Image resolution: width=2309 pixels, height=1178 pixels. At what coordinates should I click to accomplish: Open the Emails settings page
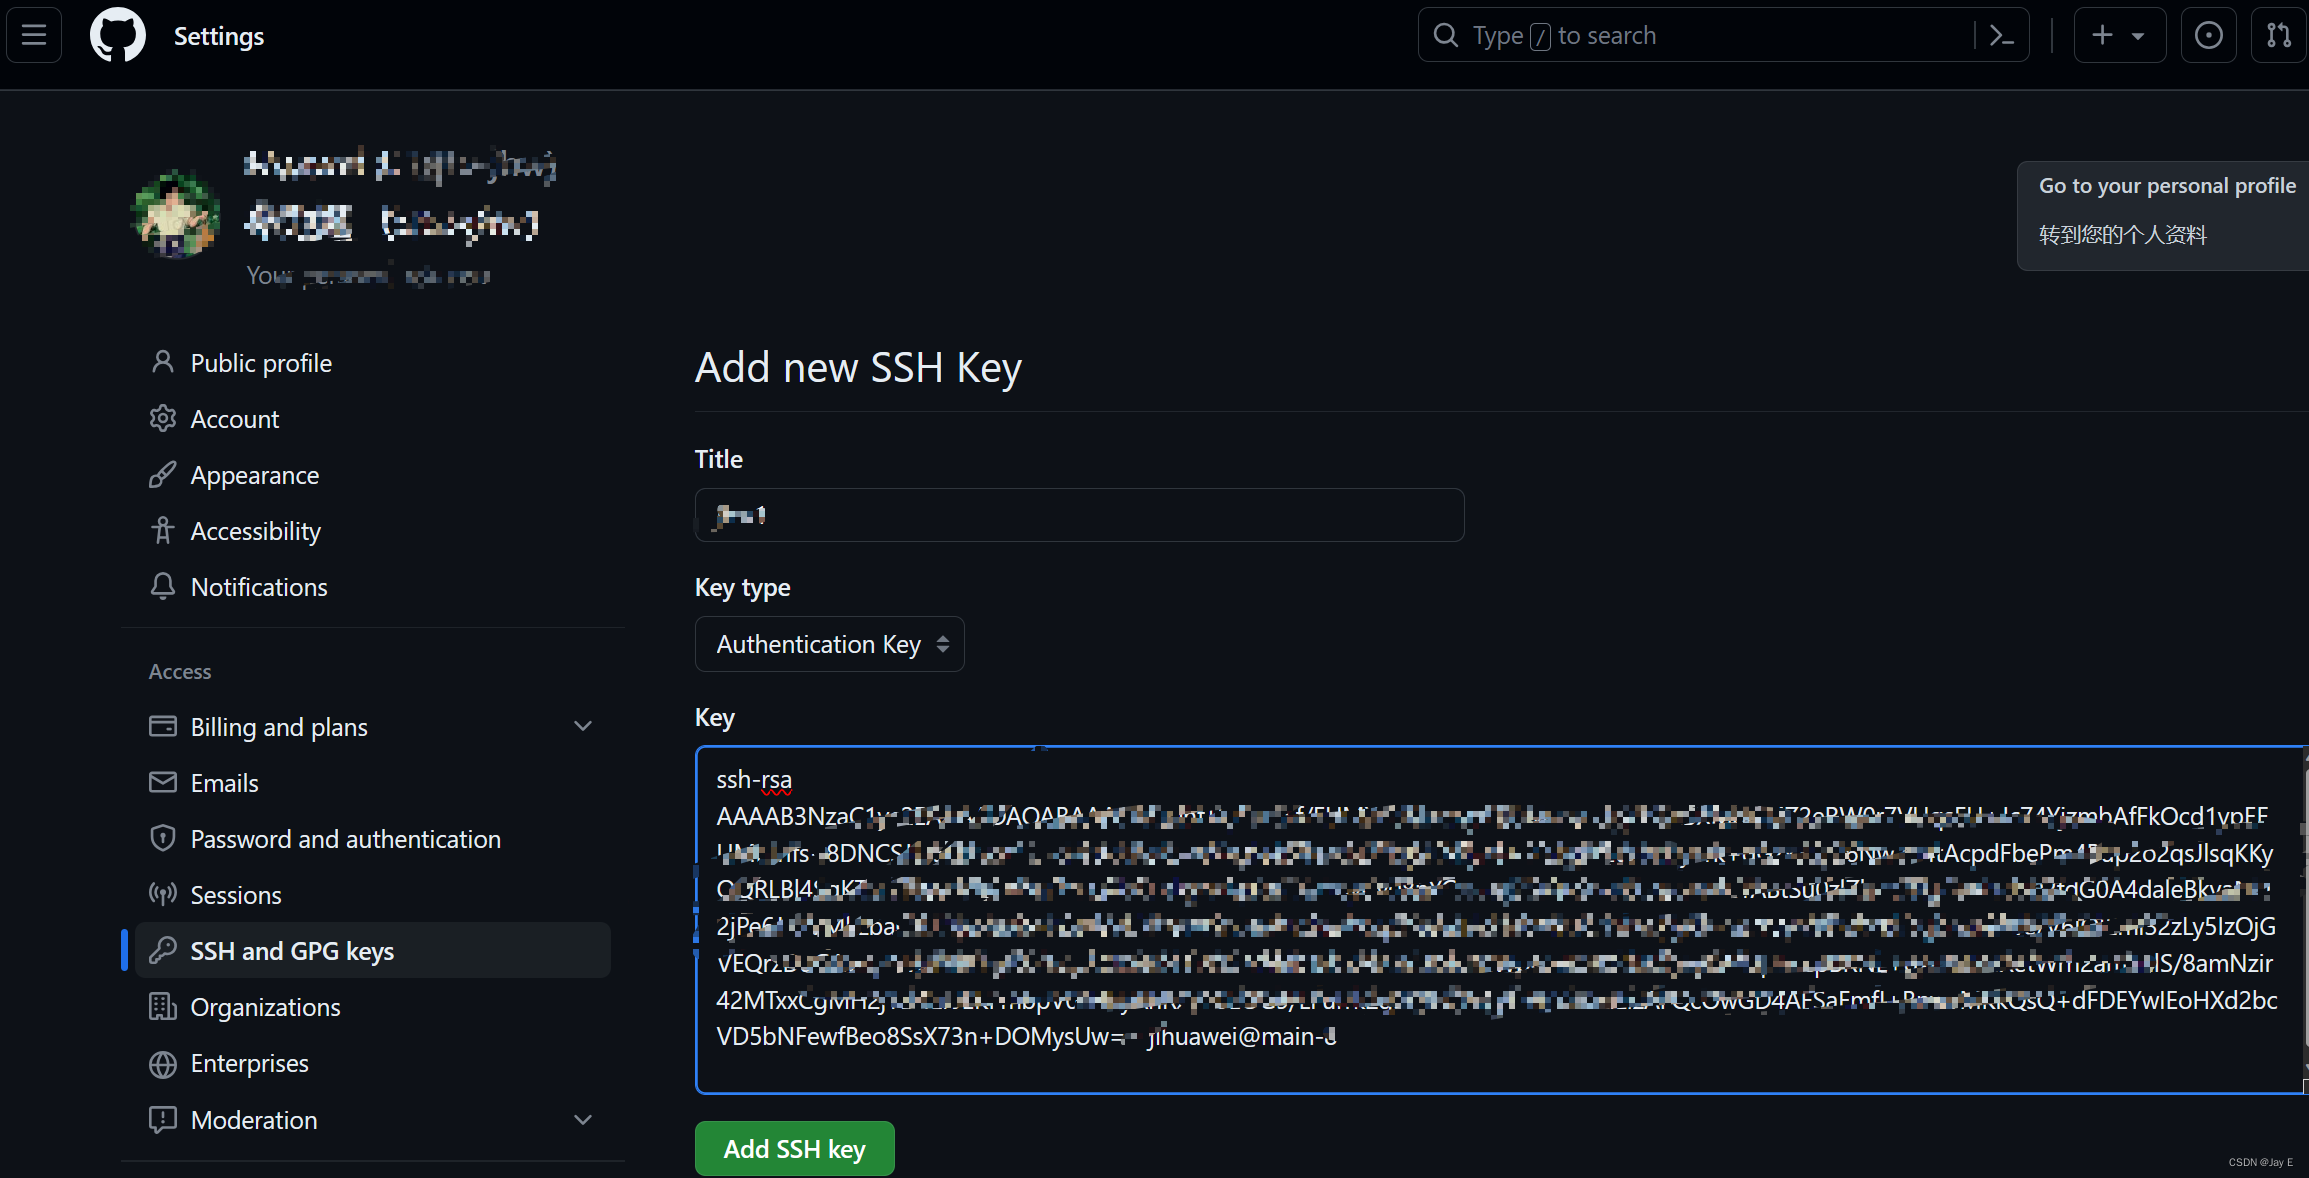point(224,782)
